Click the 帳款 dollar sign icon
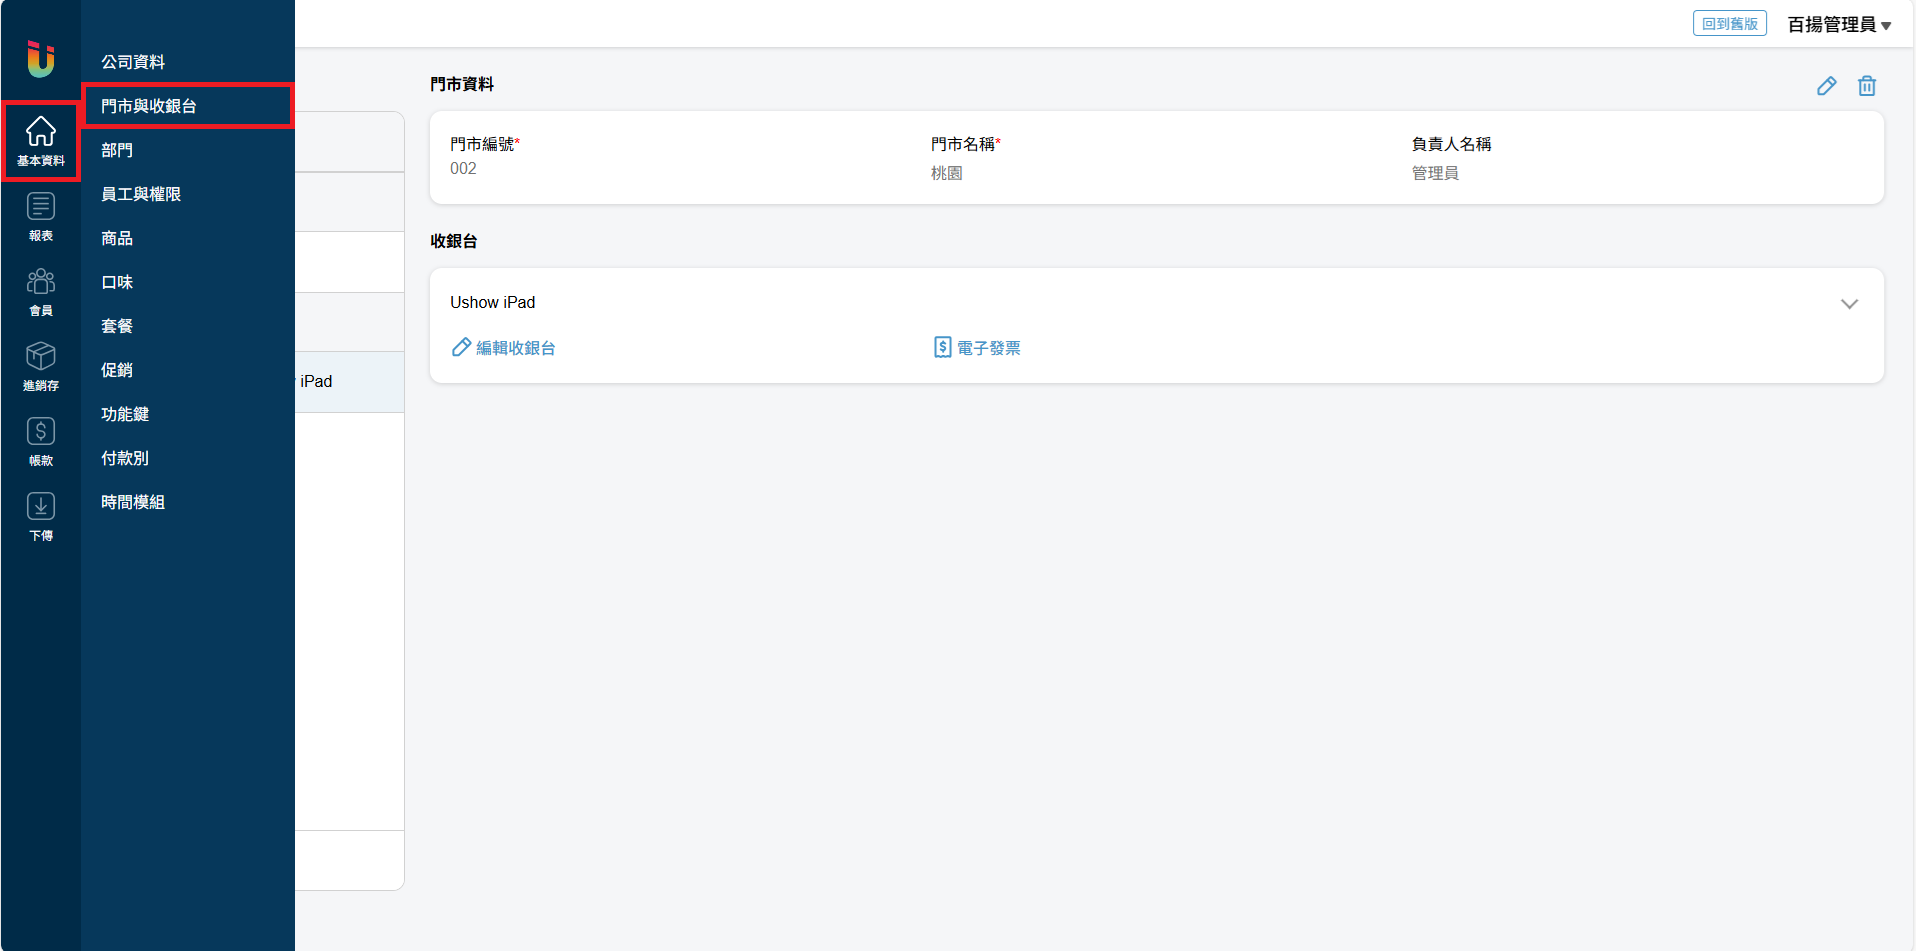The image size is (1916, 952). pyautogui.click(x=41, y=441)
